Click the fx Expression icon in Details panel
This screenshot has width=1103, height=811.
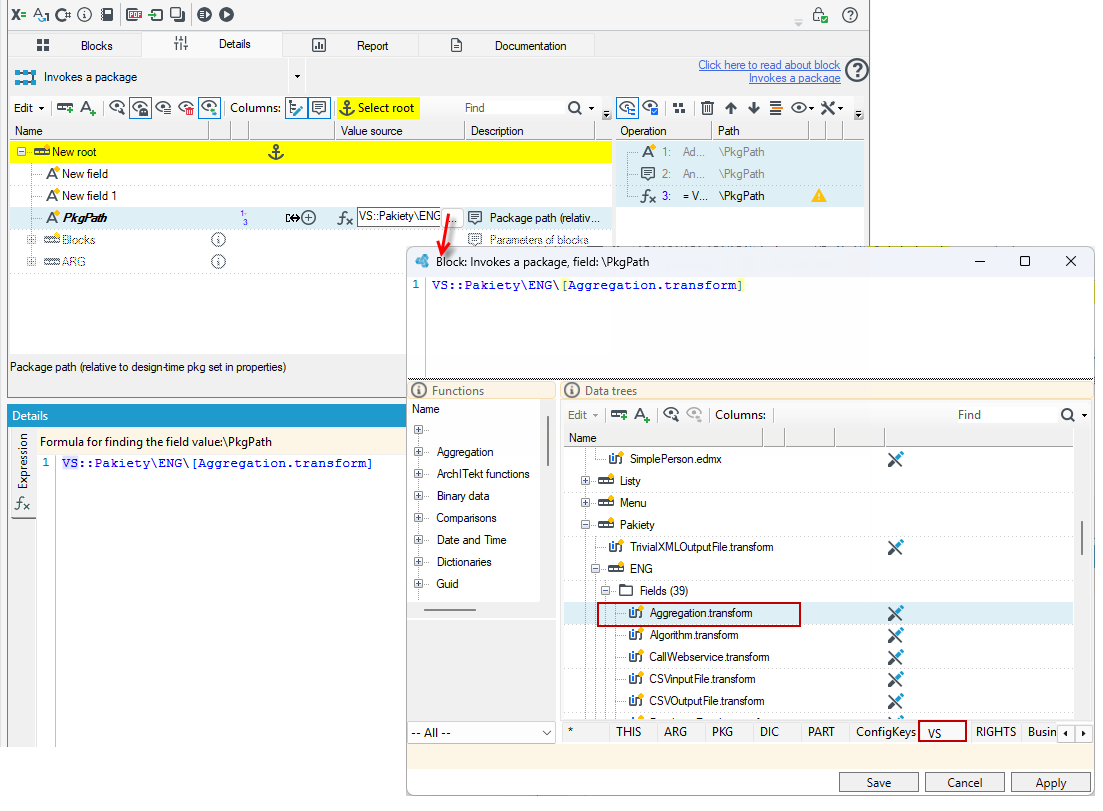pyautogui.click(x=23, y=504)
